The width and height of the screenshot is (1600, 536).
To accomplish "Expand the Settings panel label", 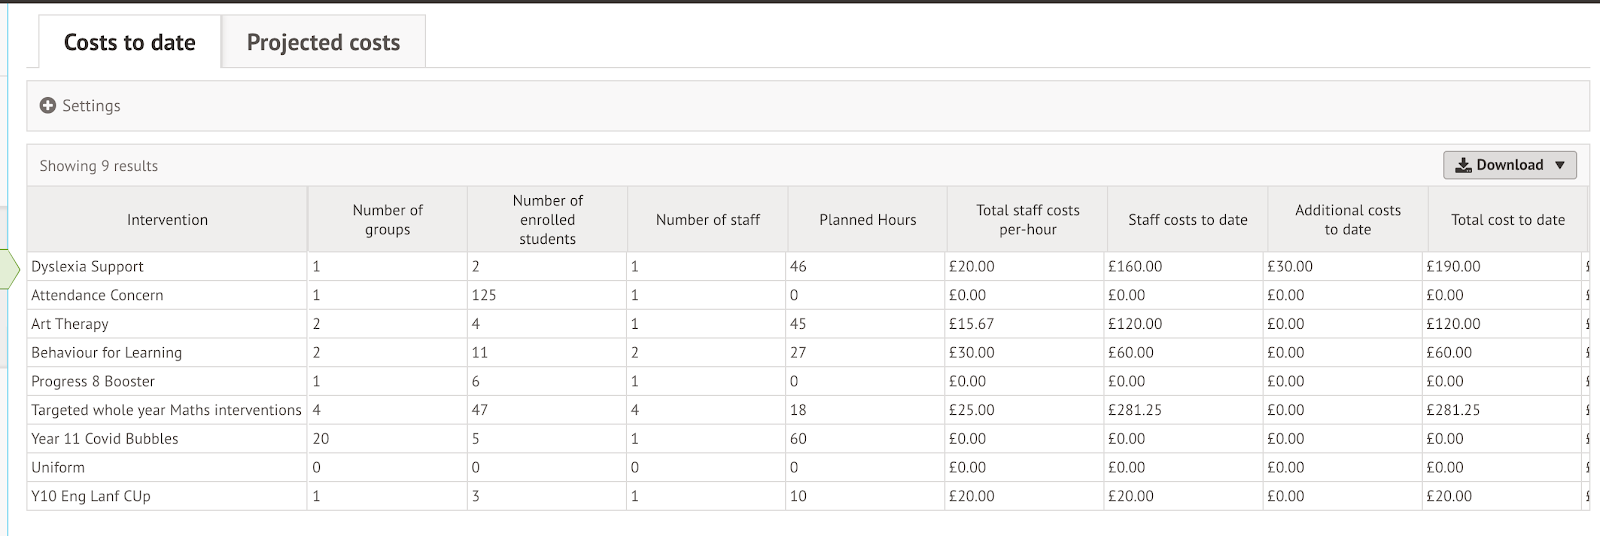I will (x=91, y=105).
